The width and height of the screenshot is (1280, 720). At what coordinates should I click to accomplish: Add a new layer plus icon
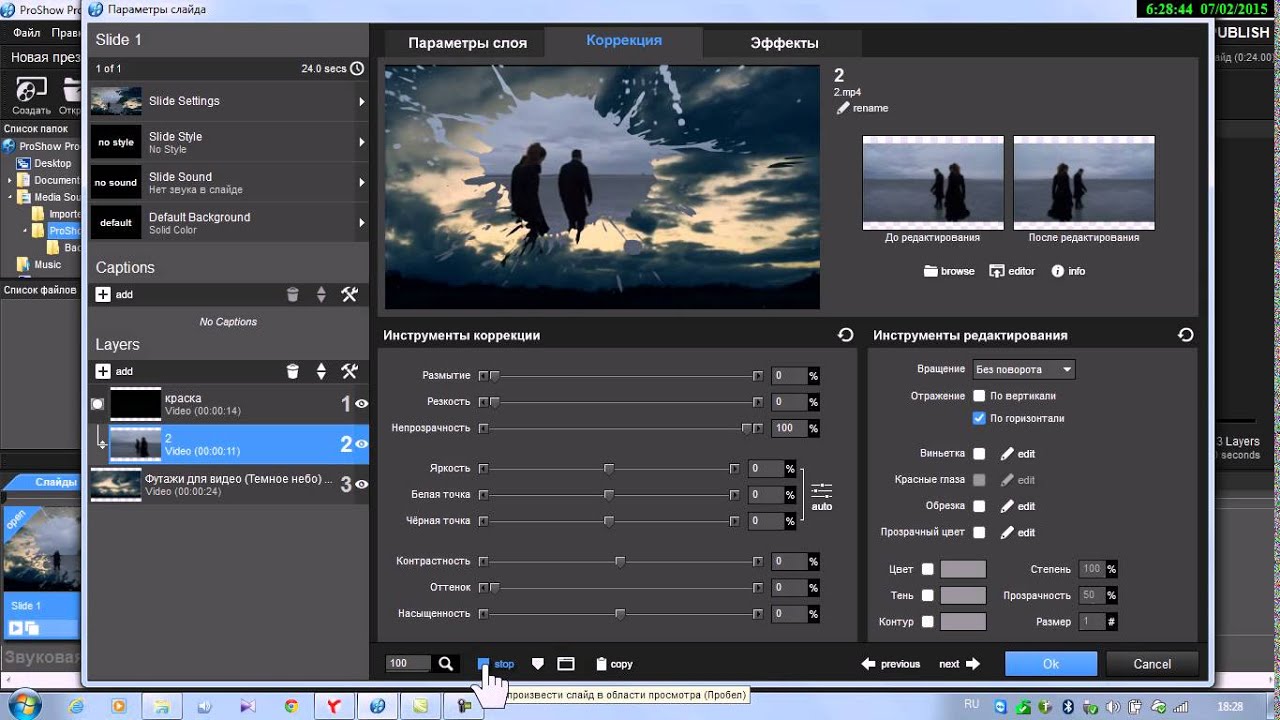pyautogui.click(x=103, y=371)
